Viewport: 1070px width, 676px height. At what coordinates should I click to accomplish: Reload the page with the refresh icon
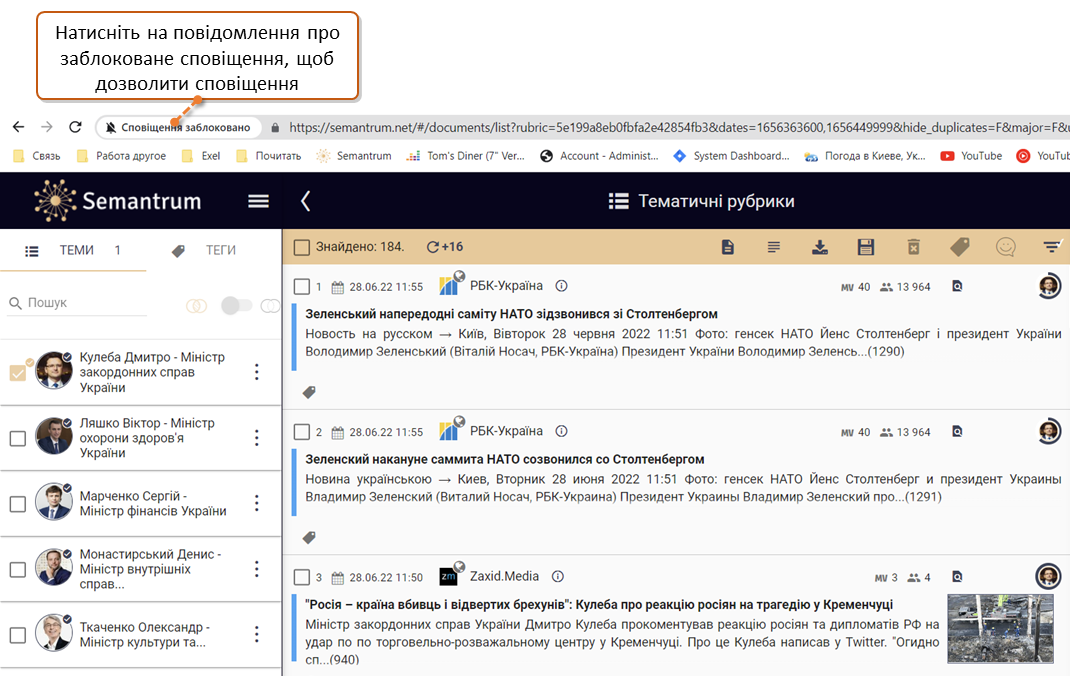pos(75,127)
